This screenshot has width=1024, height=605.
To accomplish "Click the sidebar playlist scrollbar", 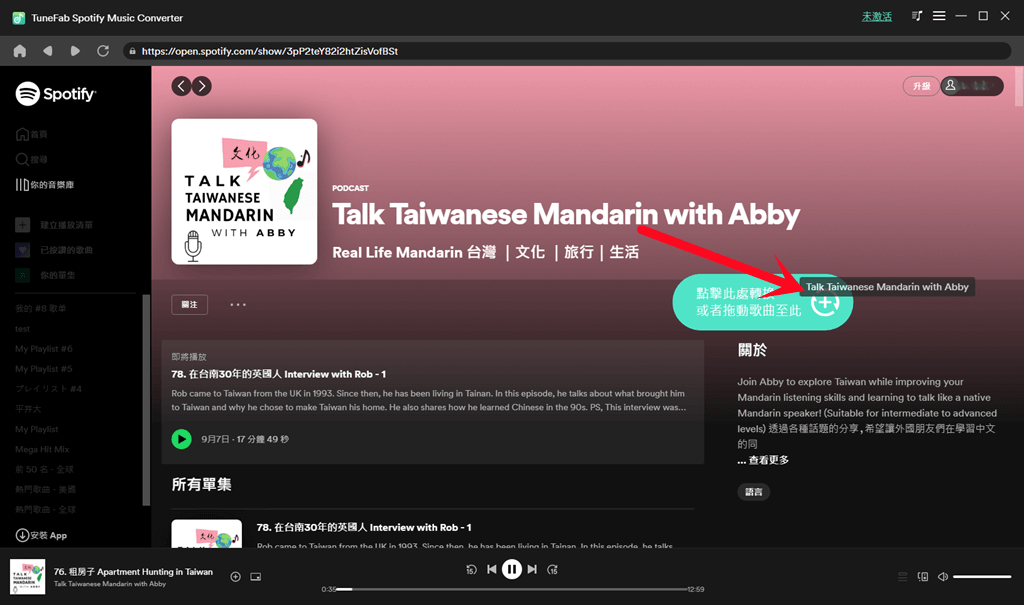I will [146, 400].
